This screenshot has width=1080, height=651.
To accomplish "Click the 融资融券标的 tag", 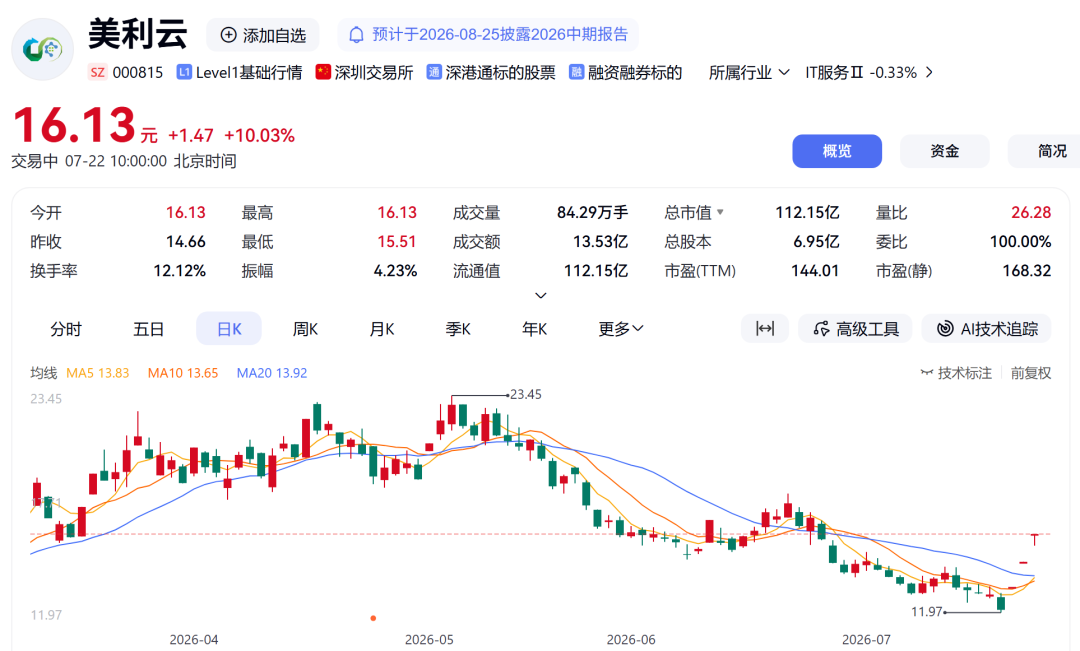I will [625, 72].
